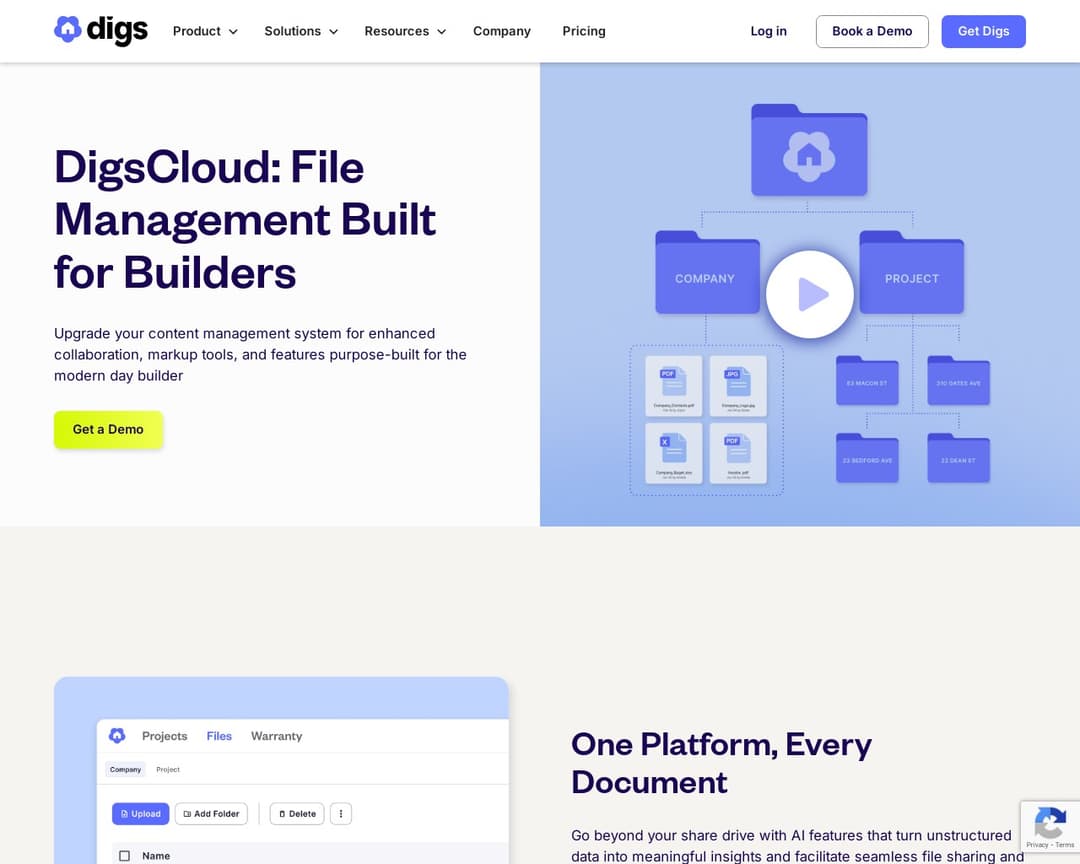
Task: Click the PROJECT folder graphic
Action: point(911,272)
